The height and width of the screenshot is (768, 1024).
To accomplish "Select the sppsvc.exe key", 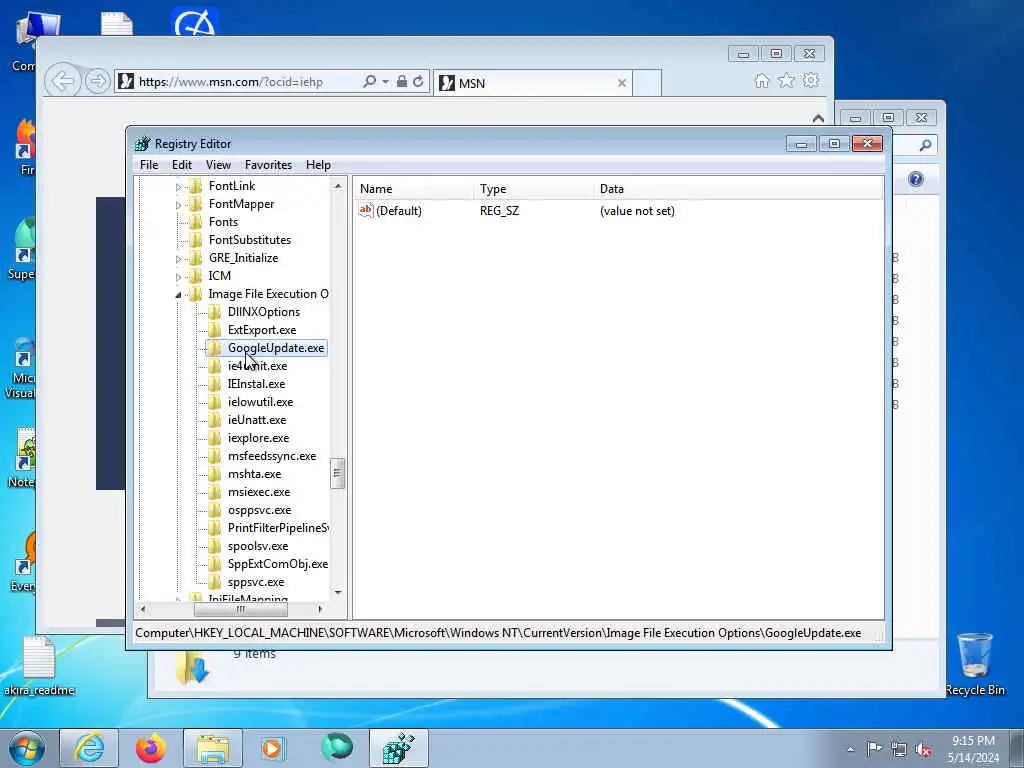I will [255, 582].
